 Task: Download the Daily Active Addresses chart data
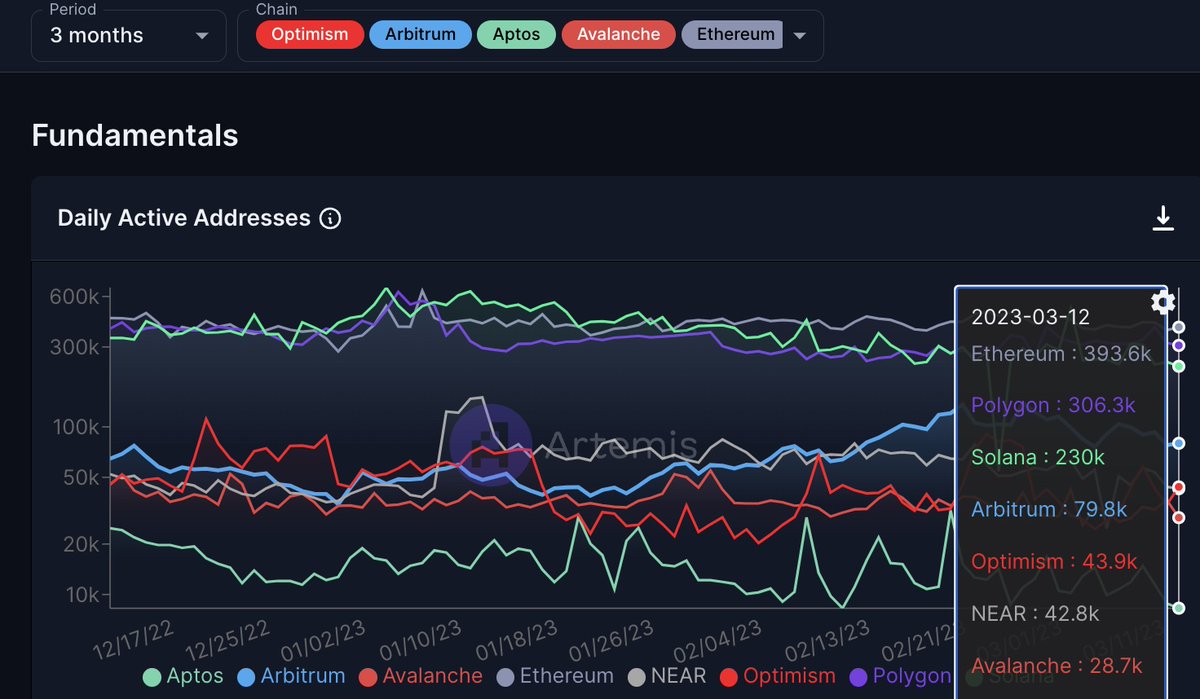coord(1163,218)
